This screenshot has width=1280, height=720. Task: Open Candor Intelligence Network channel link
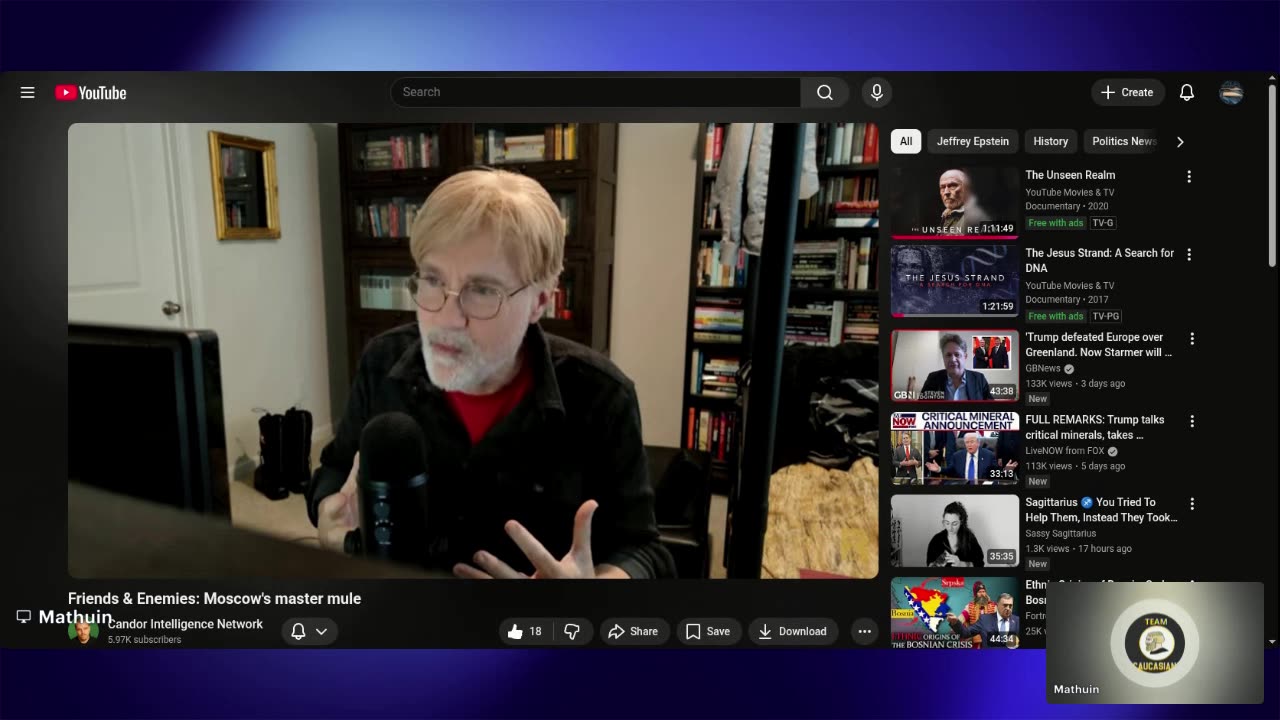[x=185, y=624]
